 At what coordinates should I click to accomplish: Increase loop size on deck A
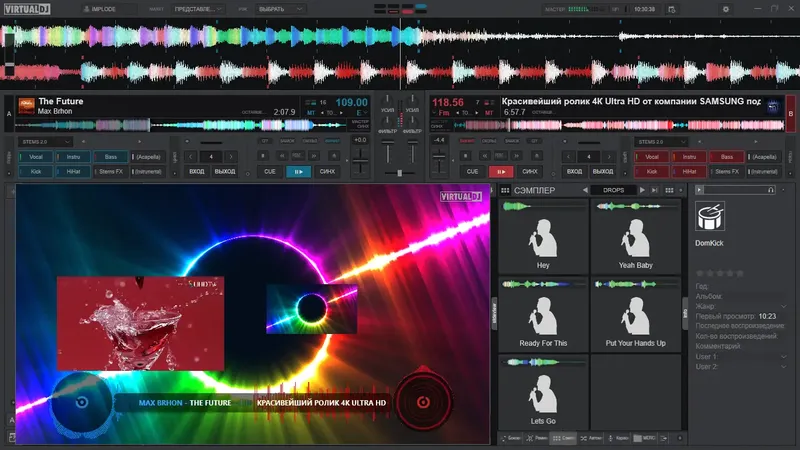point(231,157)
